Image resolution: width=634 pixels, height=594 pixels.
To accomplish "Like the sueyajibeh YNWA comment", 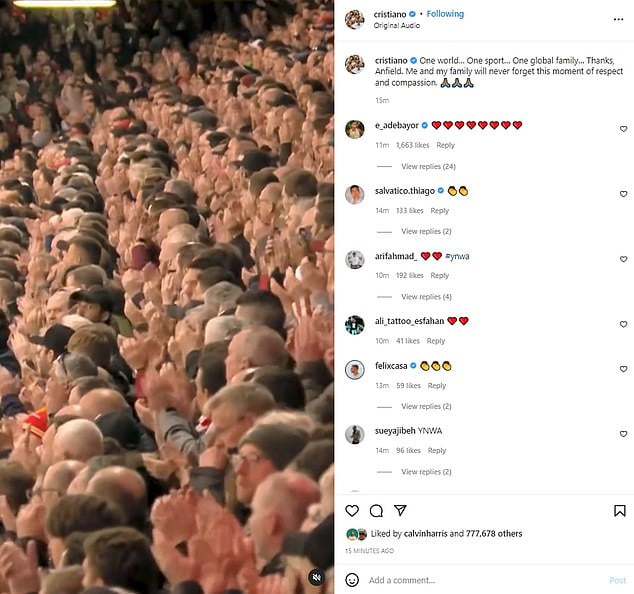I will 623,434.
